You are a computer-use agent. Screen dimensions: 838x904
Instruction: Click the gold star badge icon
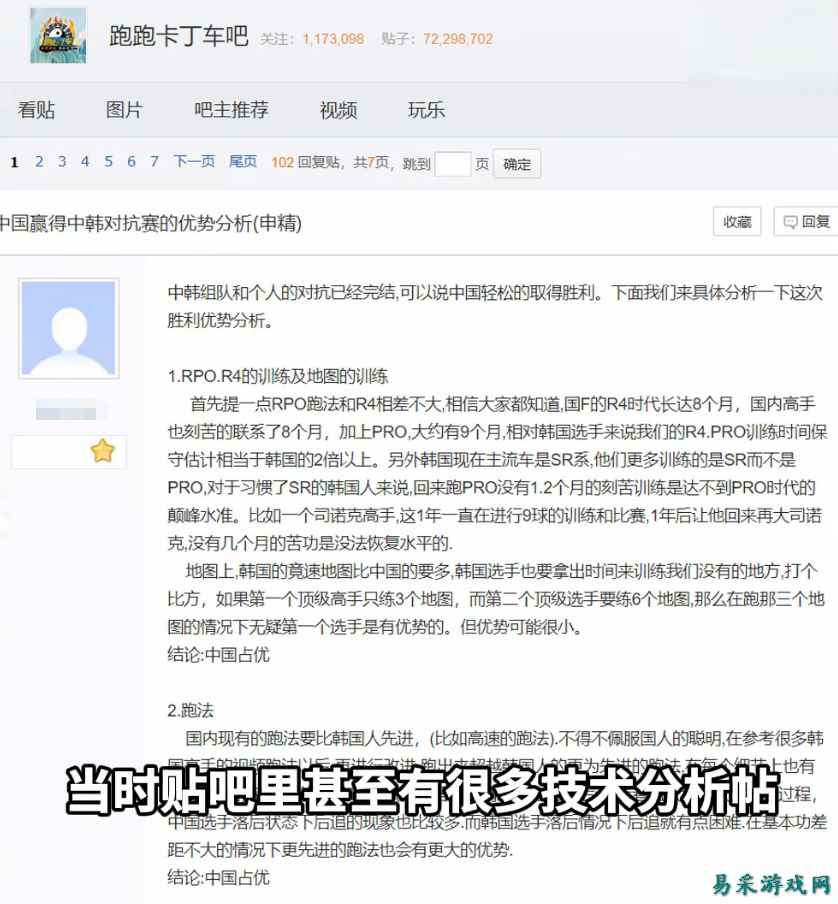pos(103,450)
